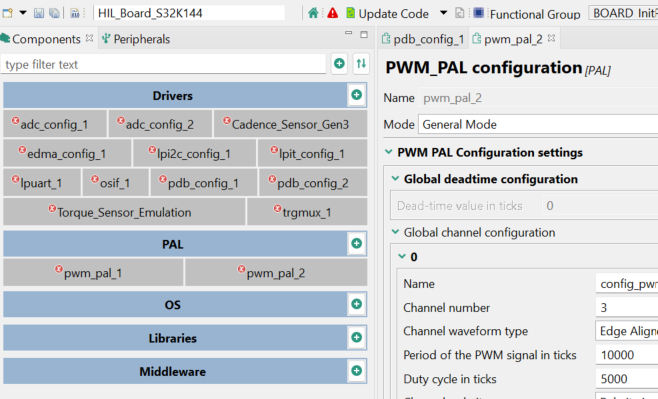Select pwm_pal_2 in the PAL list

(x=276, y=273)
